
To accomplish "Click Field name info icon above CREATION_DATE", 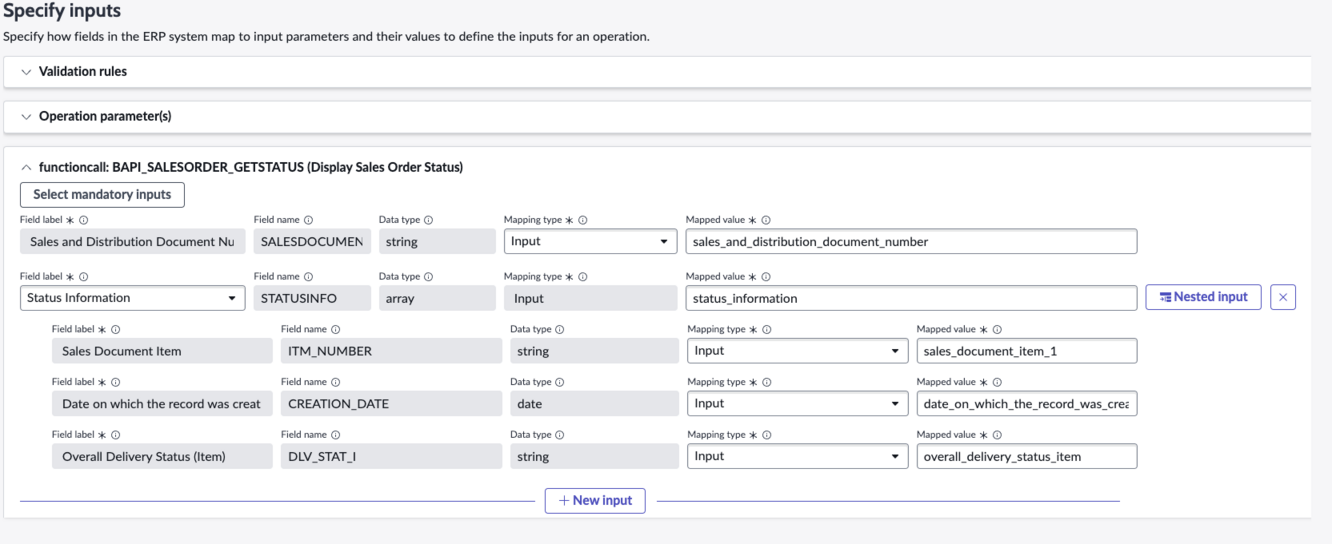I will [335, 382].
